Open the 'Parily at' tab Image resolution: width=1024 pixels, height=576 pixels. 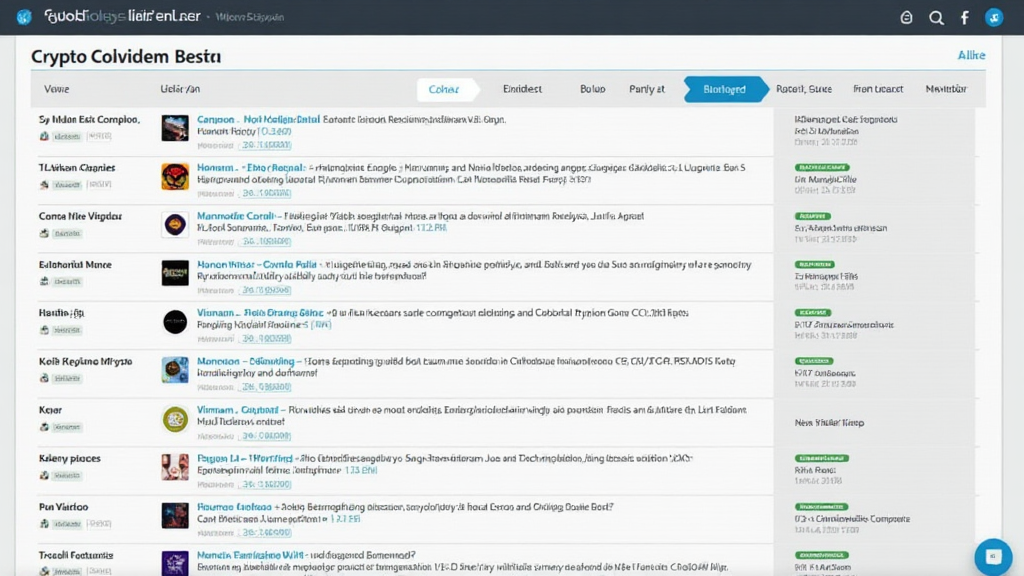[x=647, y=89]
